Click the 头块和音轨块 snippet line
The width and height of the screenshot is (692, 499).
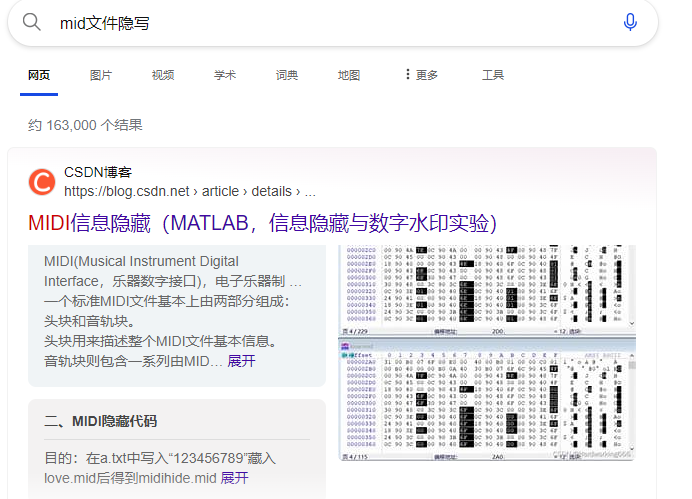90,321
